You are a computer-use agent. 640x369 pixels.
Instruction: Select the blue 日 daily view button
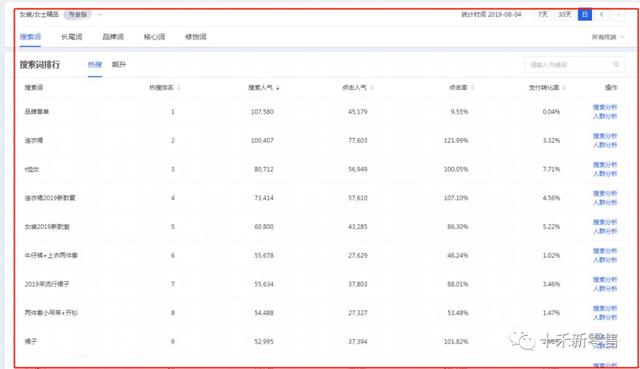pos(585,15)
